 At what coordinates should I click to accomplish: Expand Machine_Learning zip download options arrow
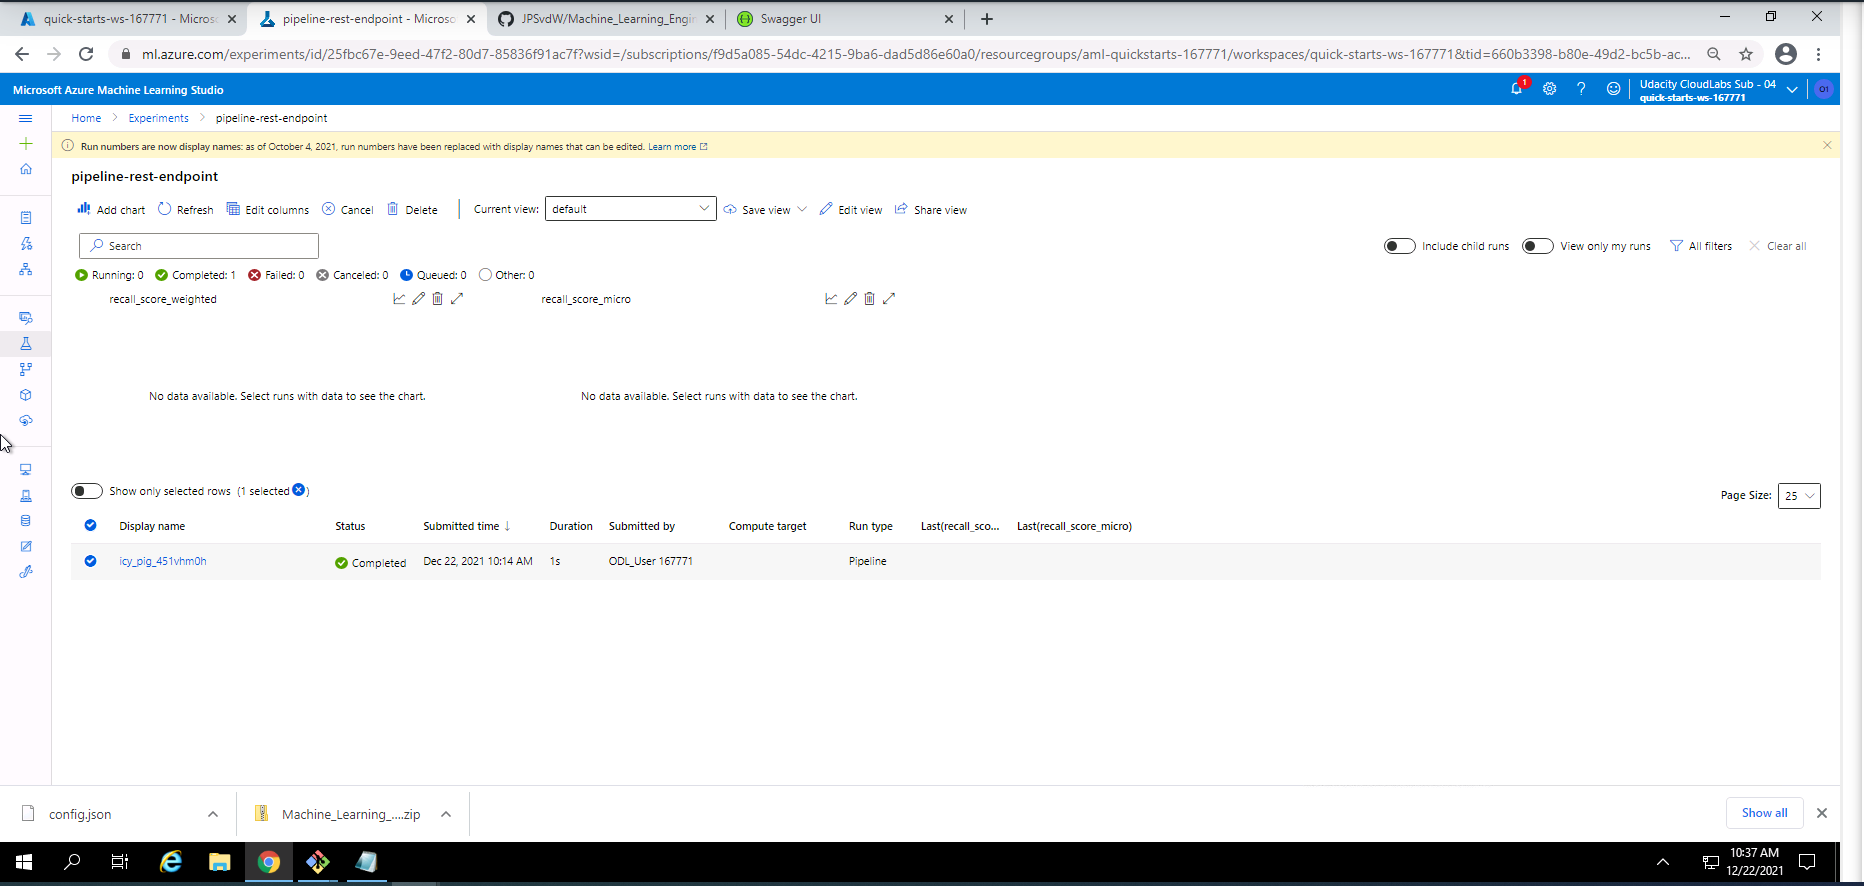[446, 814]
